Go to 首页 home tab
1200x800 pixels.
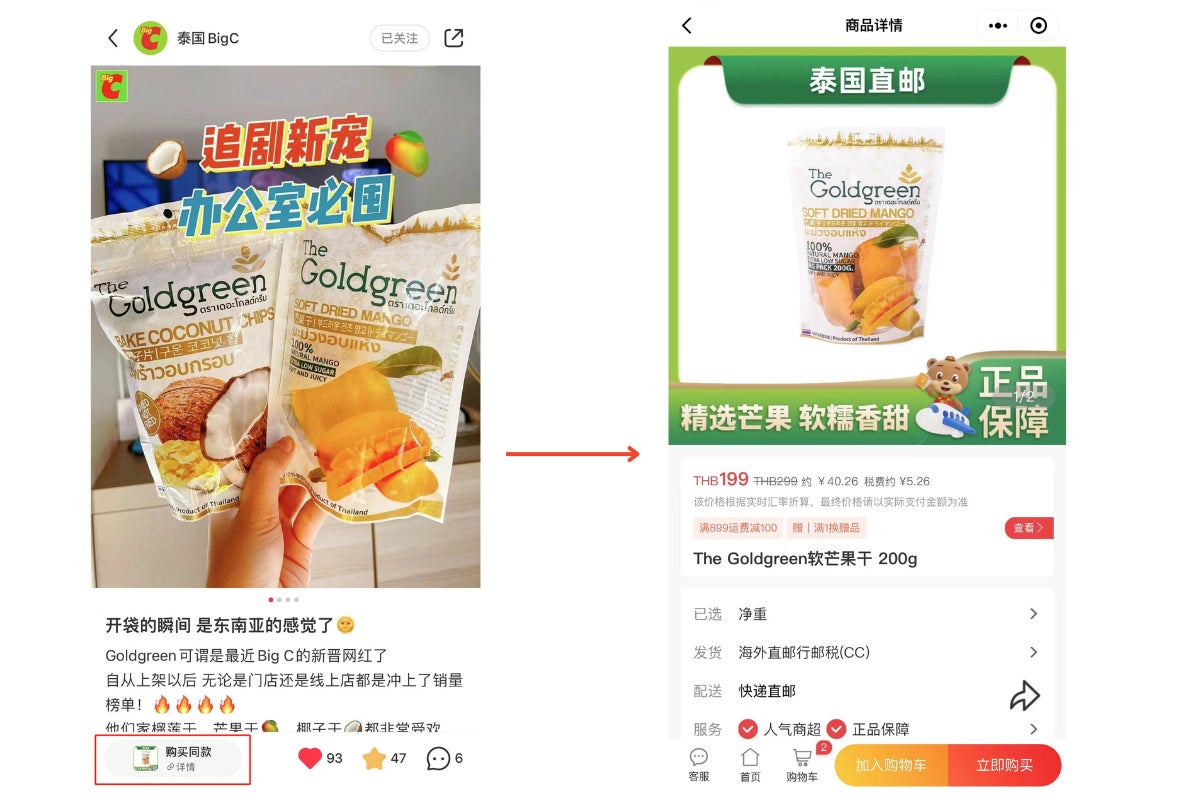(750, 765)
